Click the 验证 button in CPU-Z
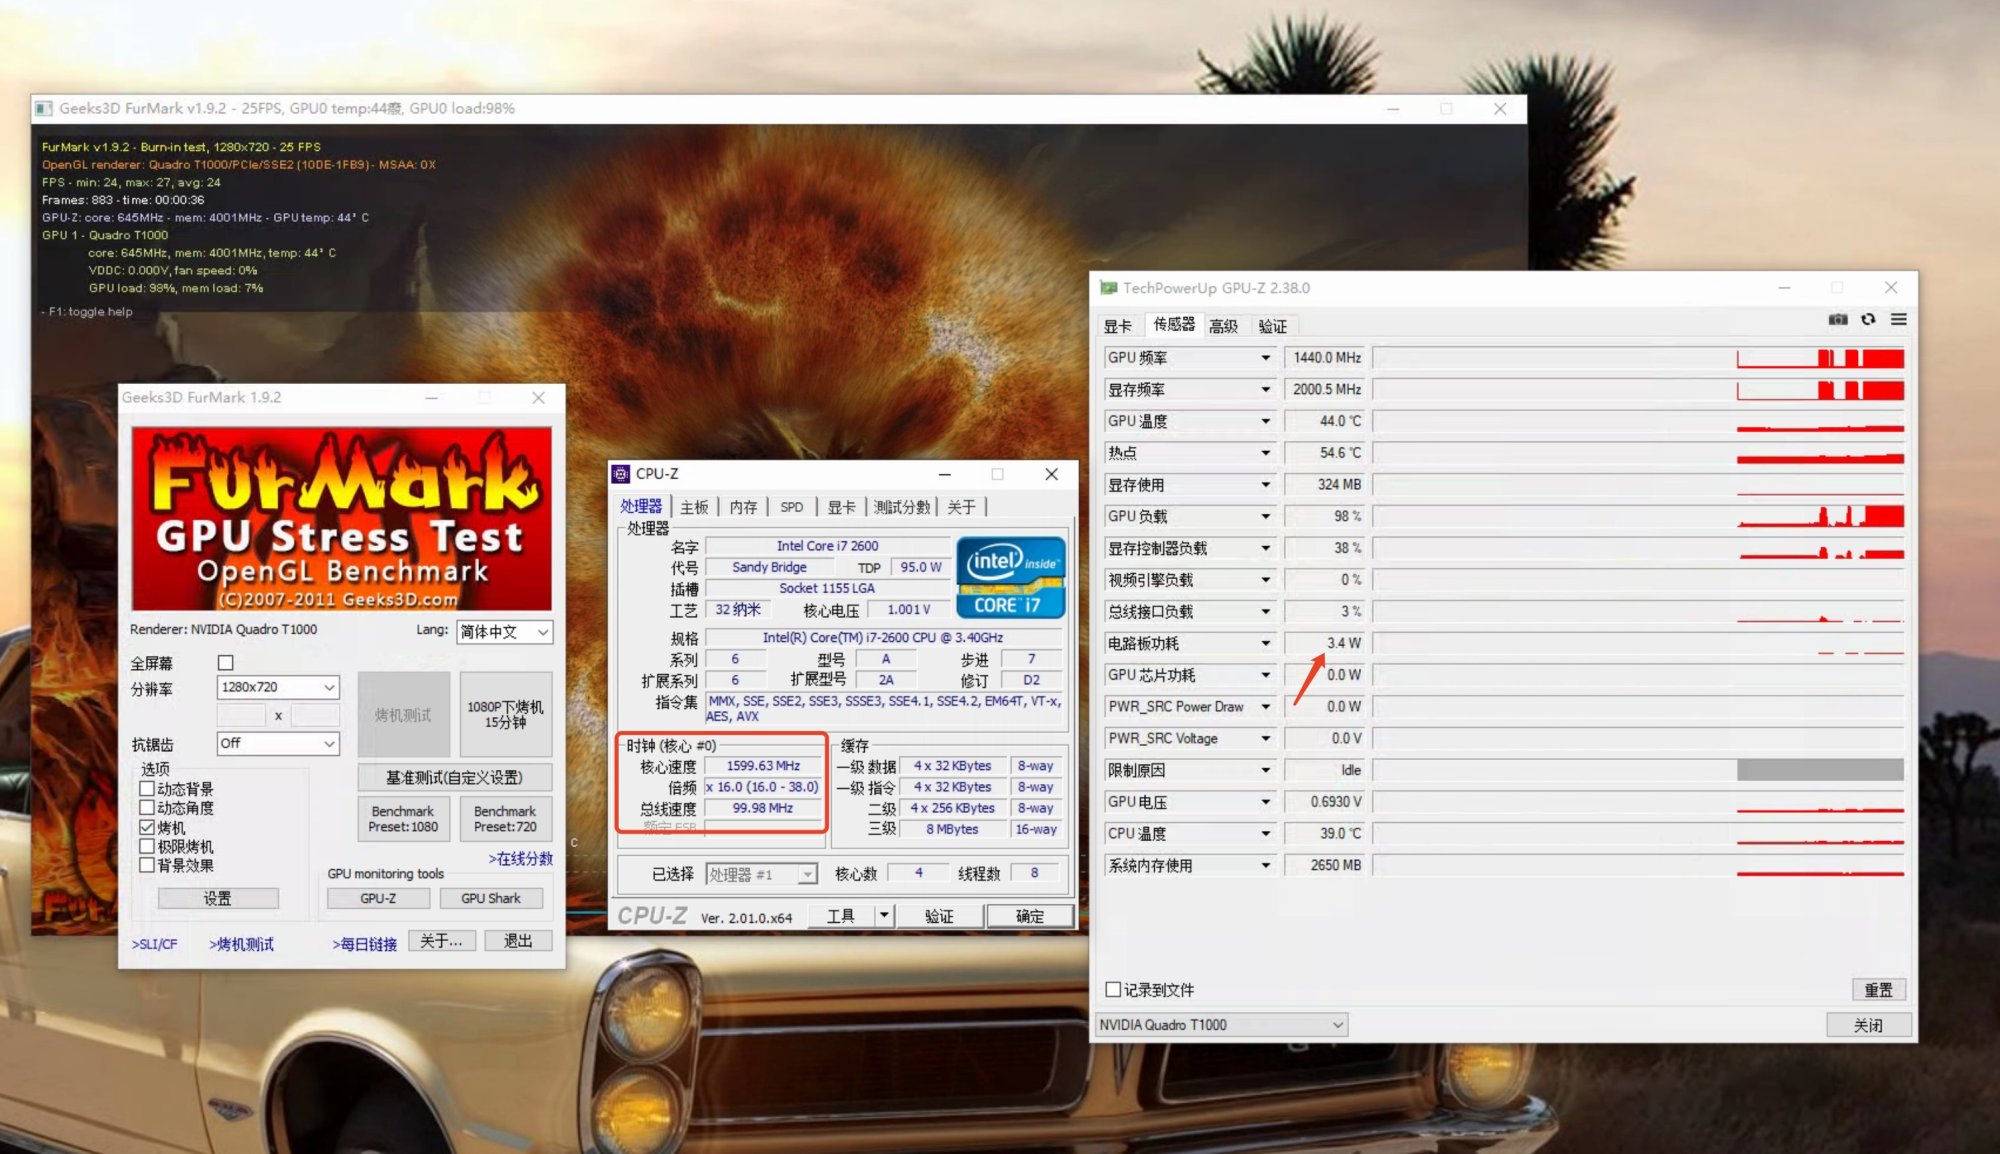The image size is (2000, 1154). point(939,916)
